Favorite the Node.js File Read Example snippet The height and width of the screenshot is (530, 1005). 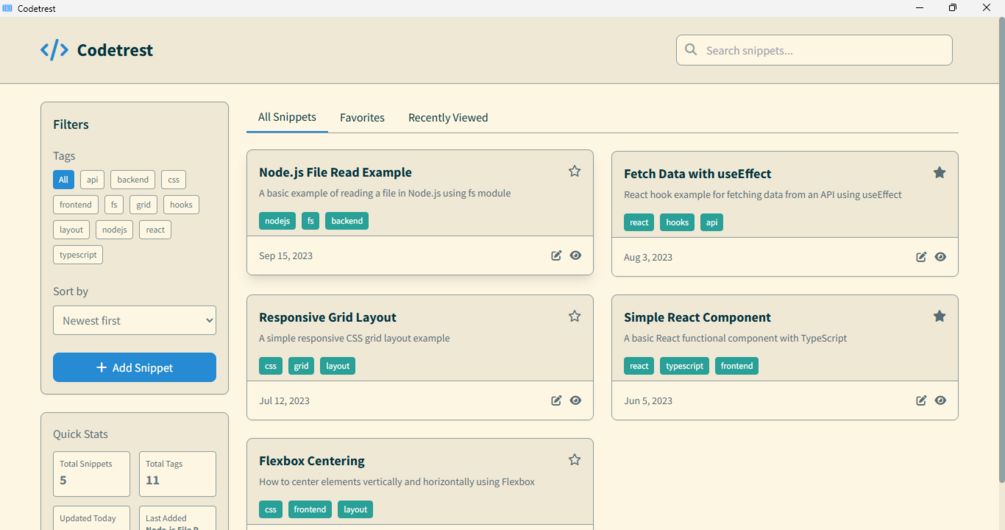point(575,172)
